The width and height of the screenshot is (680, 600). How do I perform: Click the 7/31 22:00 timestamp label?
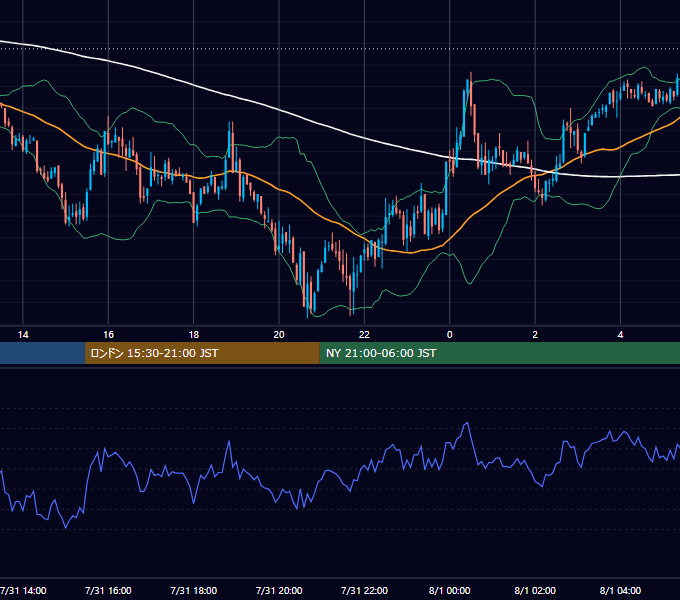(x=364, y=590)
